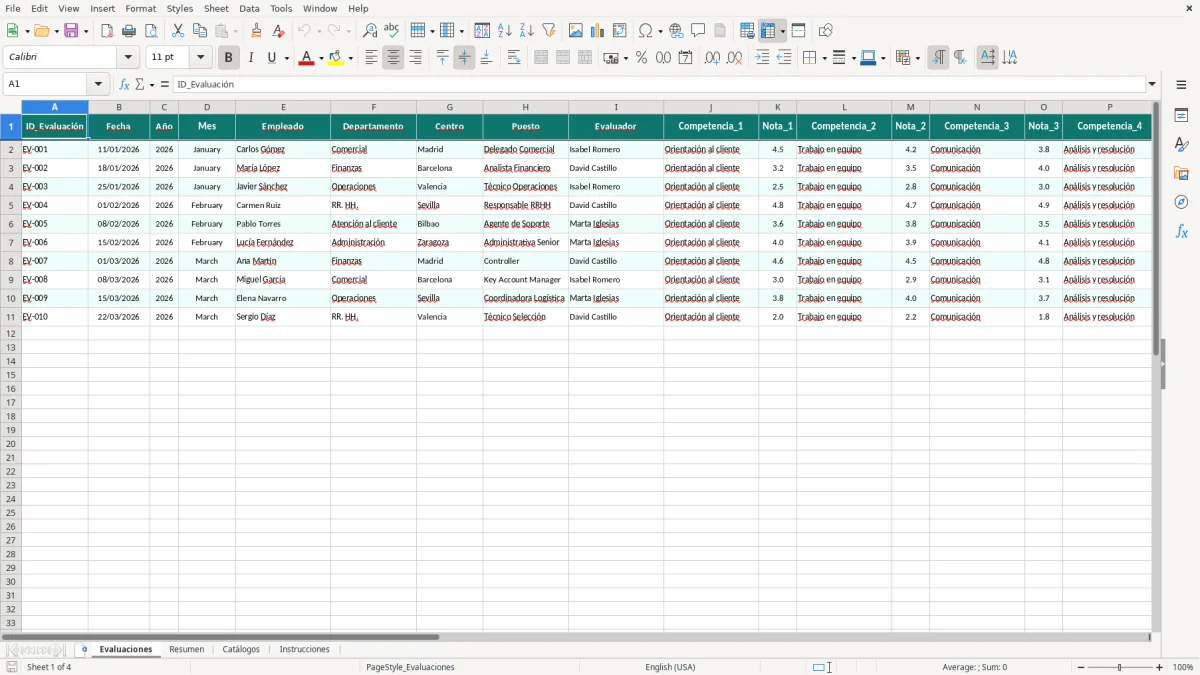Insert Special Character omega icon
1200x675 pixels.
coord(646,31)
